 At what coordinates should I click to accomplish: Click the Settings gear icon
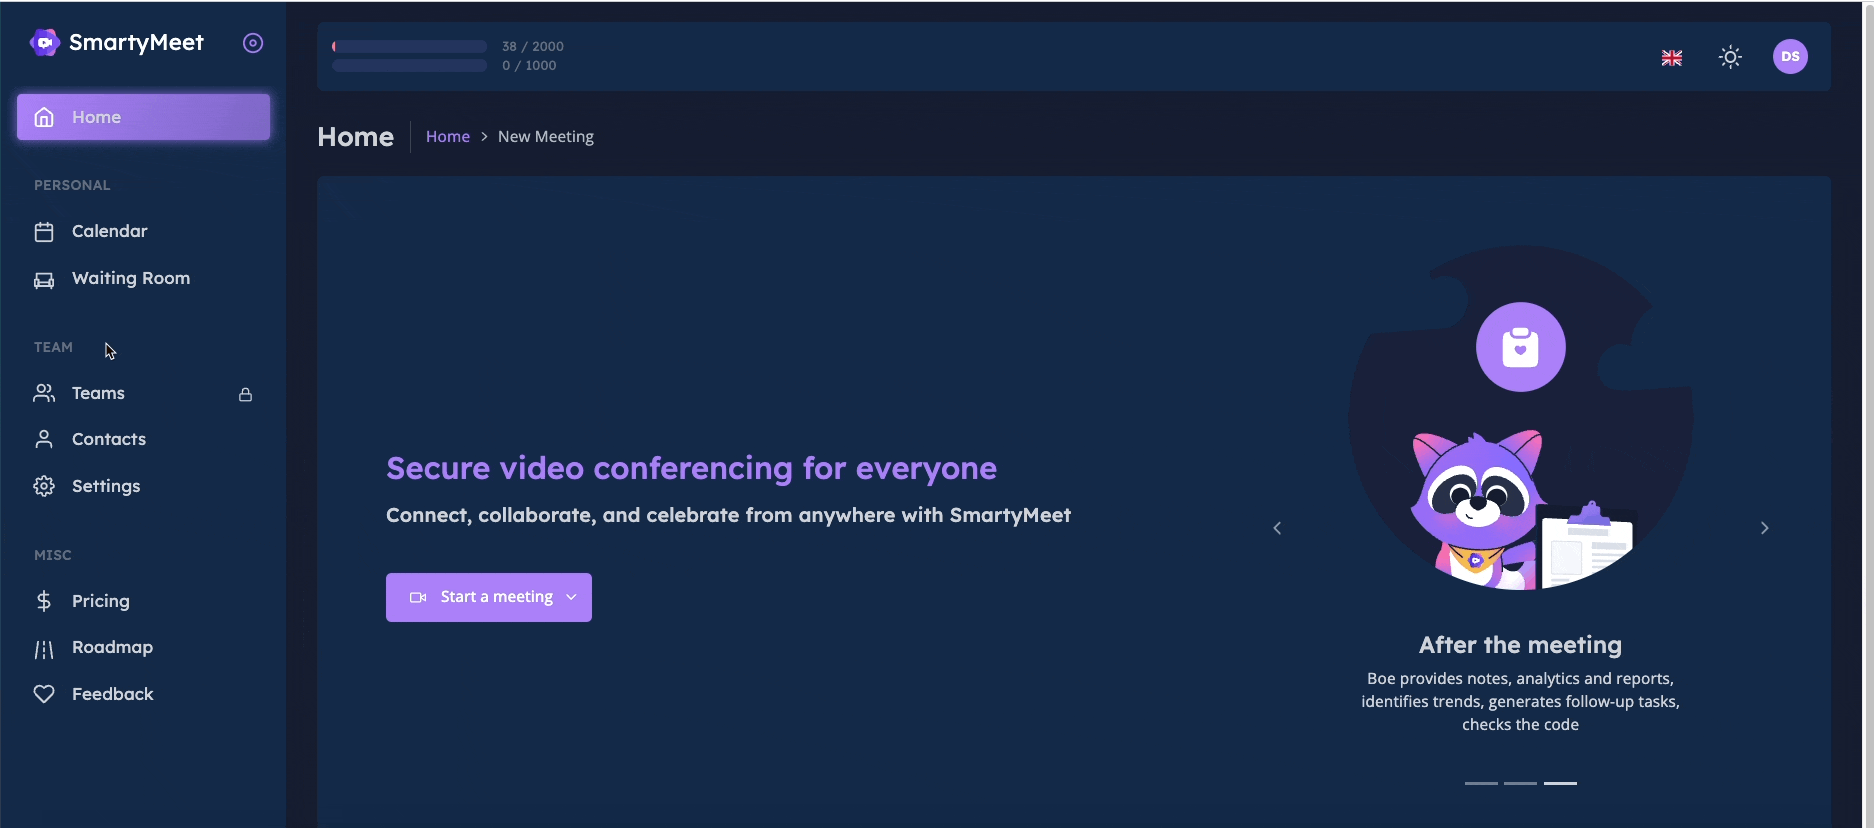point(44,486)
